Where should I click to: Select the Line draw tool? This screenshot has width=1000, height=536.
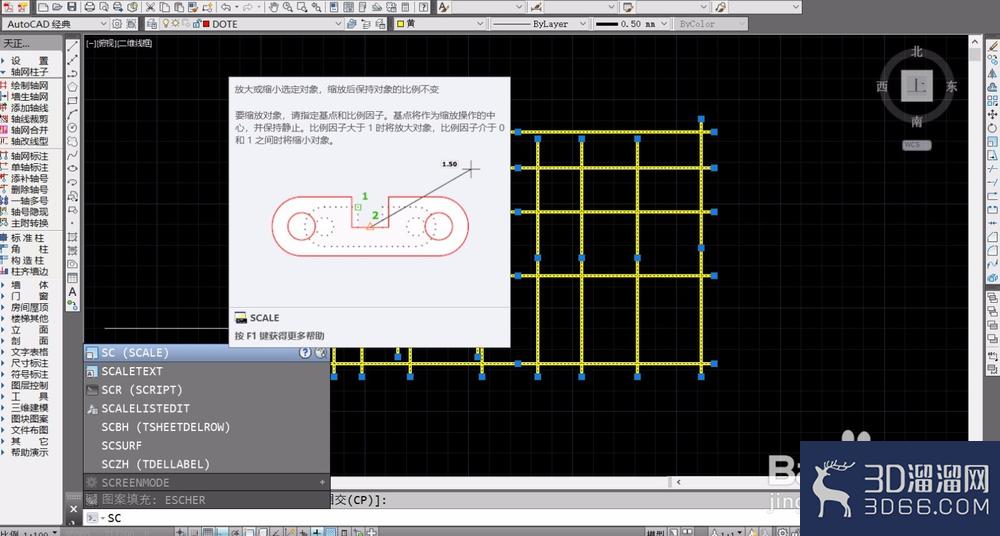coord(73,47)
